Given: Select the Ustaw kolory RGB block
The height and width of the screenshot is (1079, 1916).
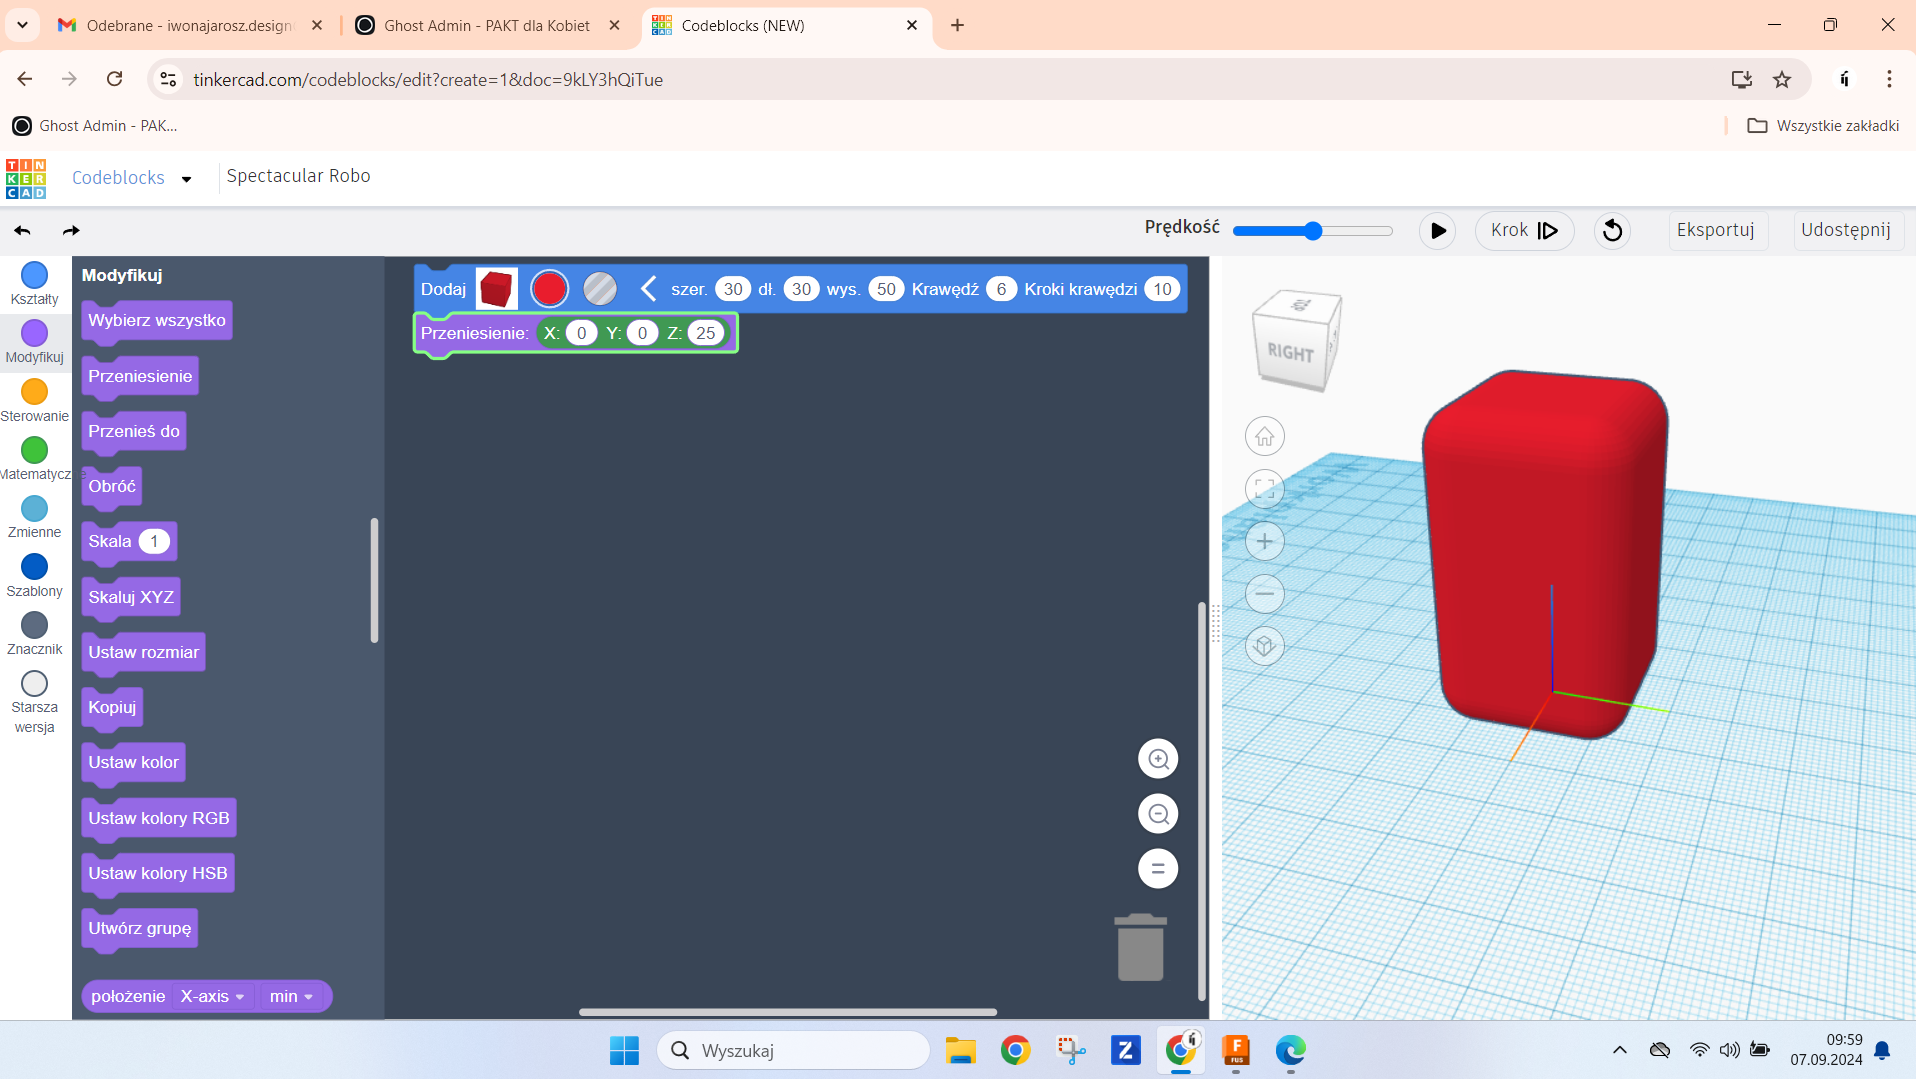Looking at the screenshot, I should (159, 818).
